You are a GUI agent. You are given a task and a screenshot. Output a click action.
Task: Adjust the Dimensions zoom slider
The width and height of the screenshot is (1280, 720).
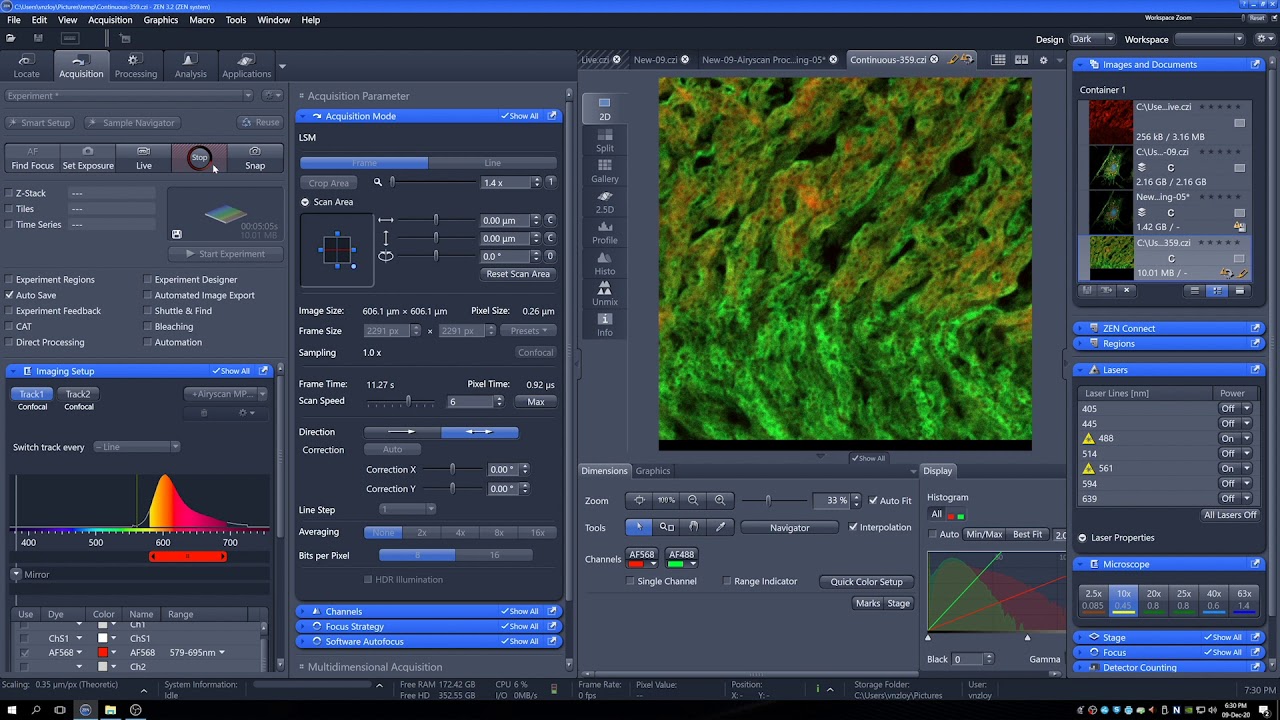coord(768,500)
